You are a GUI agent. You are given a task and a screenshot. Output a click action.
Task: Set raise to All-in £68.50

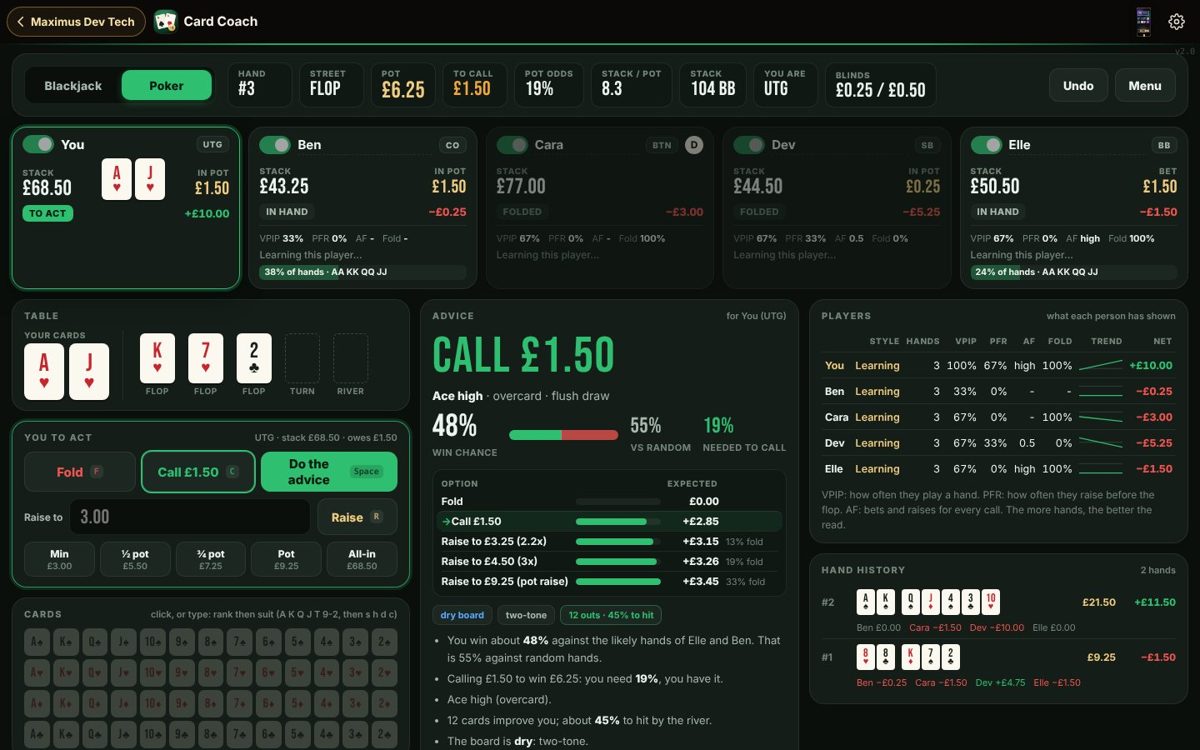pyautogui.click(x=362, y=559)
